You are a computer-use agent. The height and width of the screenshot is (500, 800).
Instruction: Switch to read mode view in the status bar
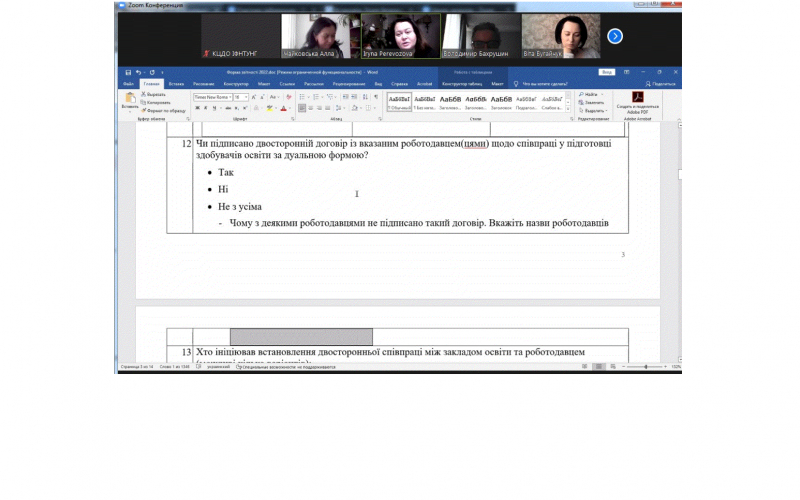585,367
